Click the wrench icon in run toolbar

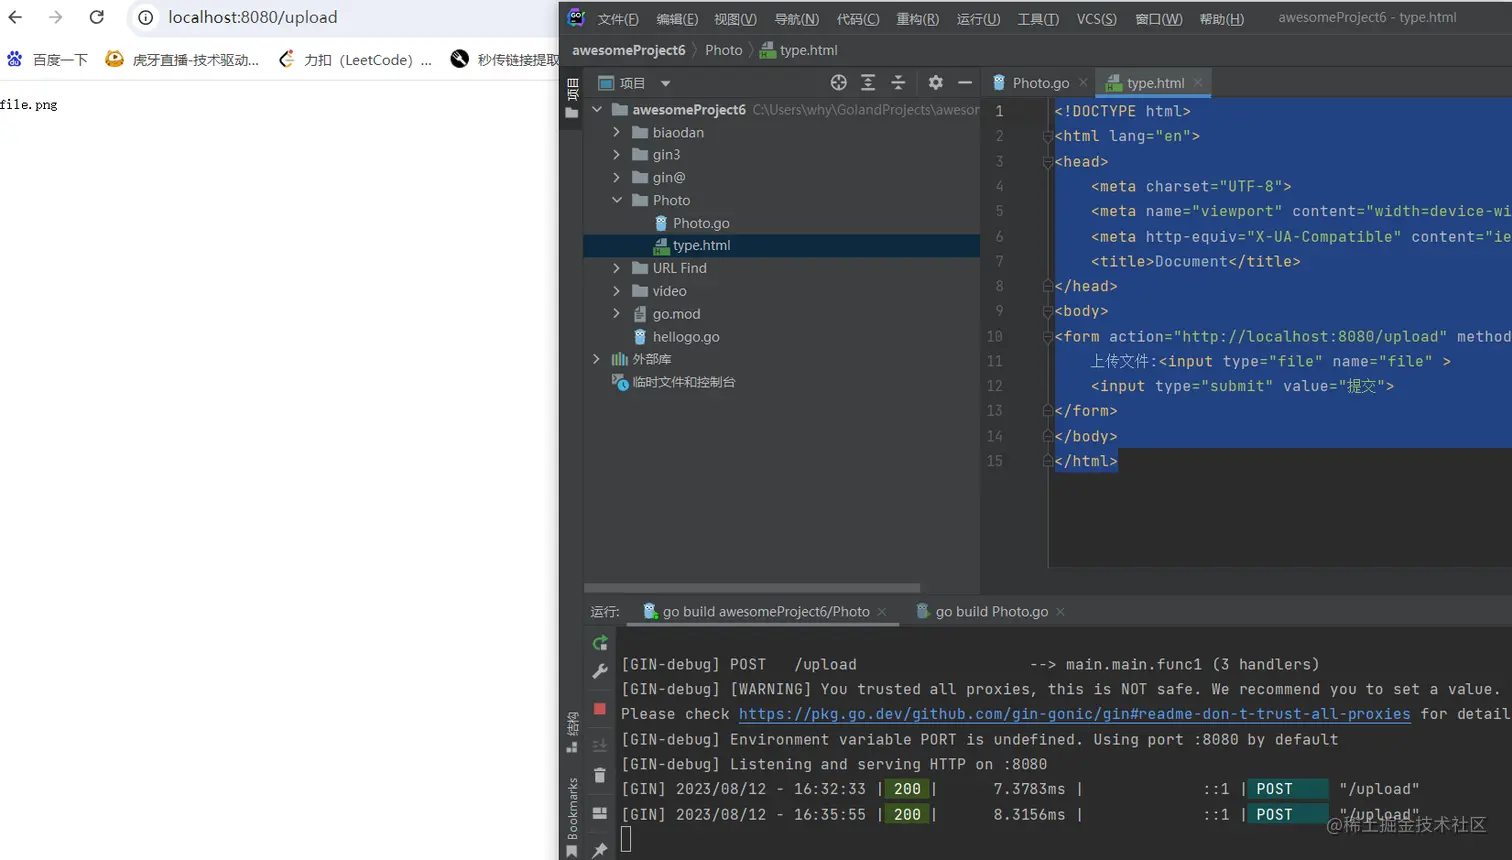600,672
